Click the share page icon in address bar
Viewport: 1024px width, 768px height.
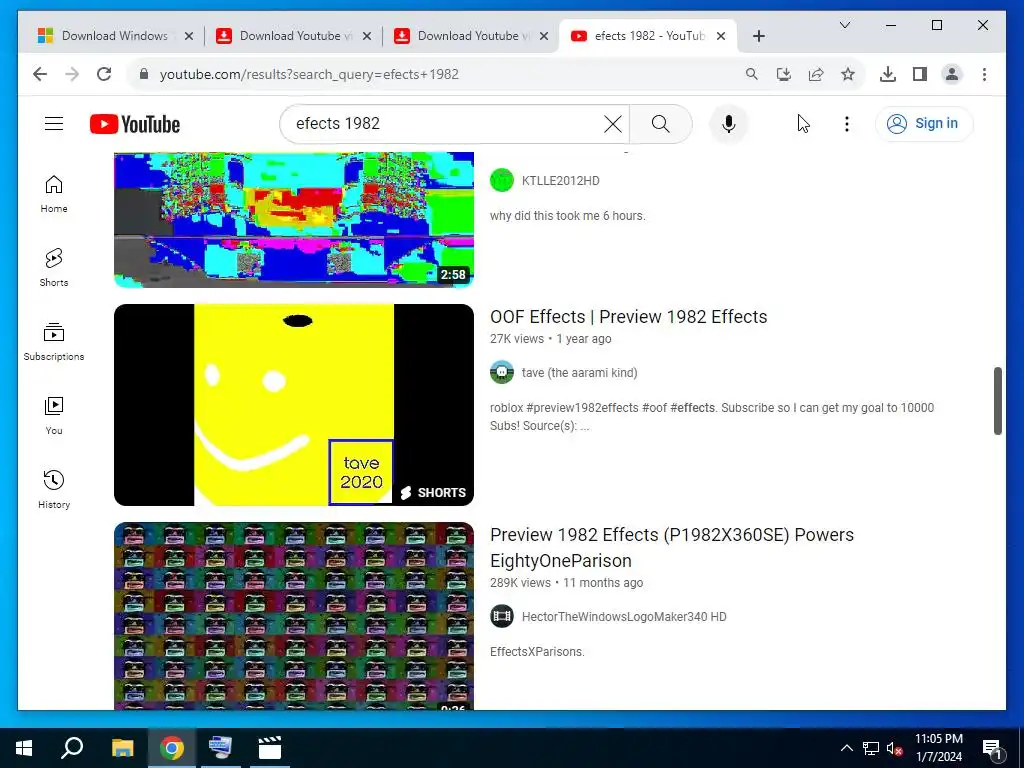click(816, 74)
